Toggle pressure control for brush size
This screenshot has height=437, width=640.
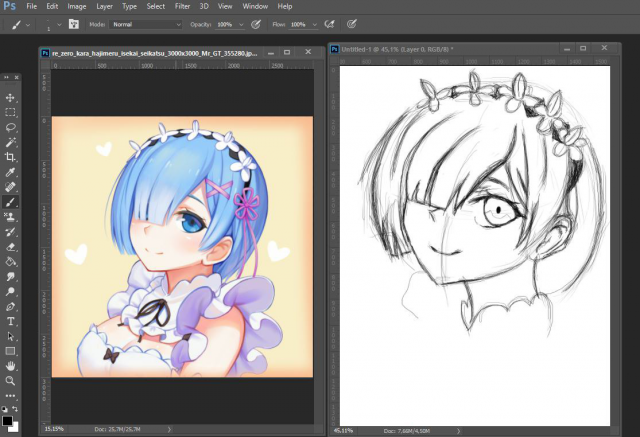[351, 24]
